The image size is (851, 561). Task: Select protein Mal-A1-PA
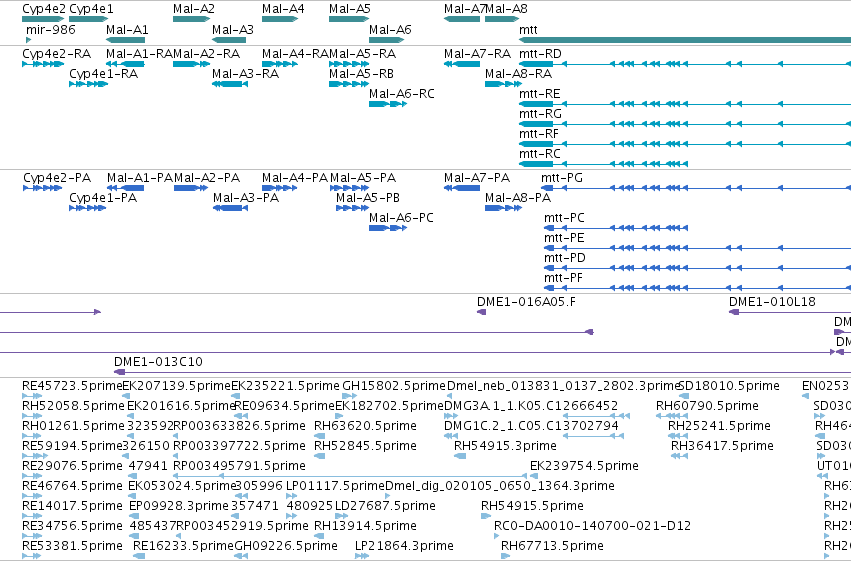pos(125,188)
